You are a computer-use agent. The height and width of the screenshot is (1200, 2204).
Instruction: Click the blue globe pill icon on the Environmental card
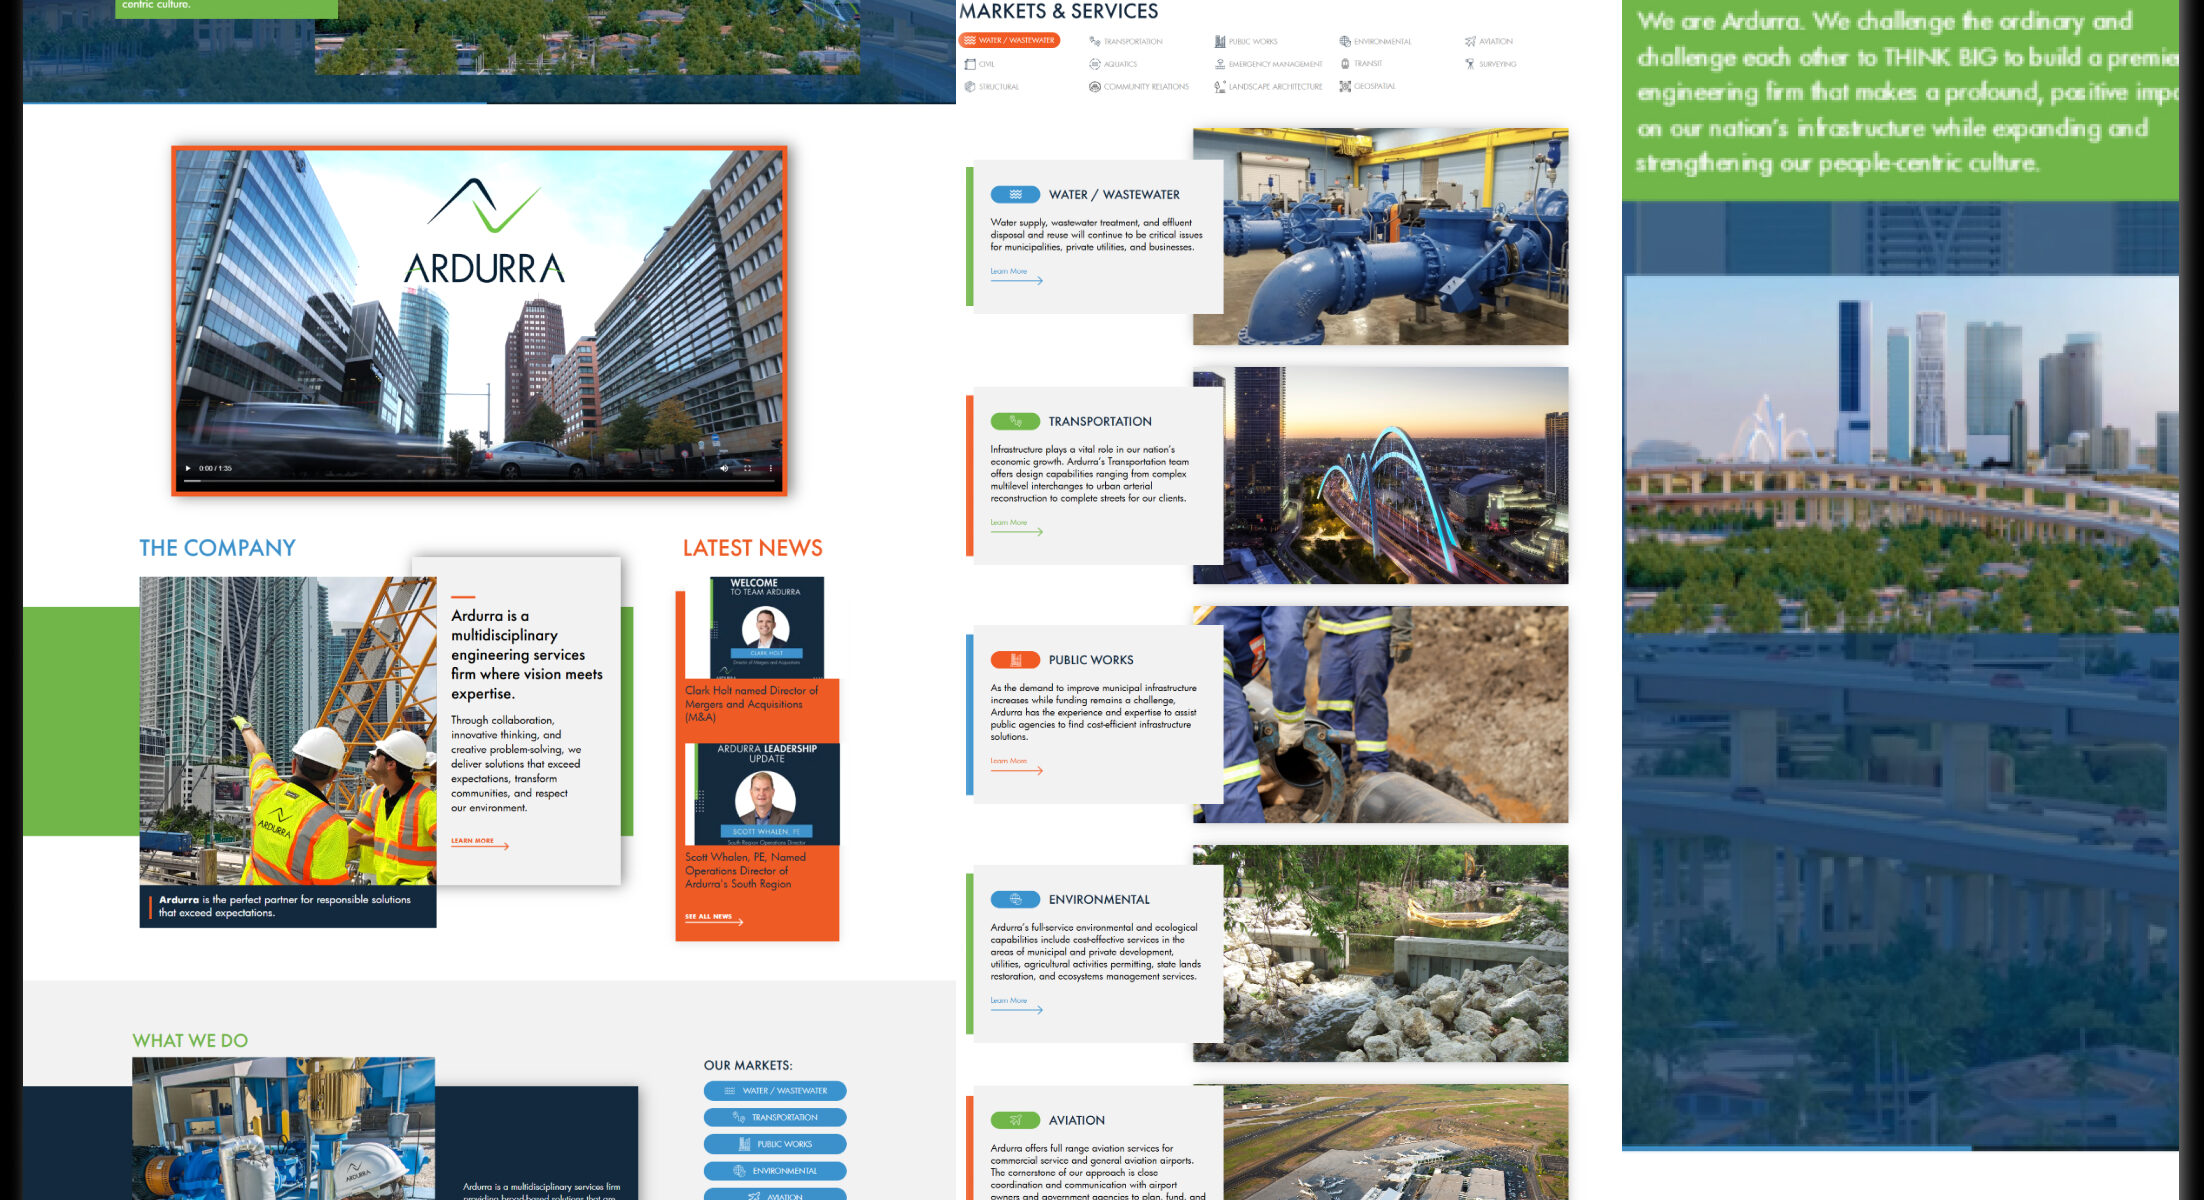point(1015,900)
